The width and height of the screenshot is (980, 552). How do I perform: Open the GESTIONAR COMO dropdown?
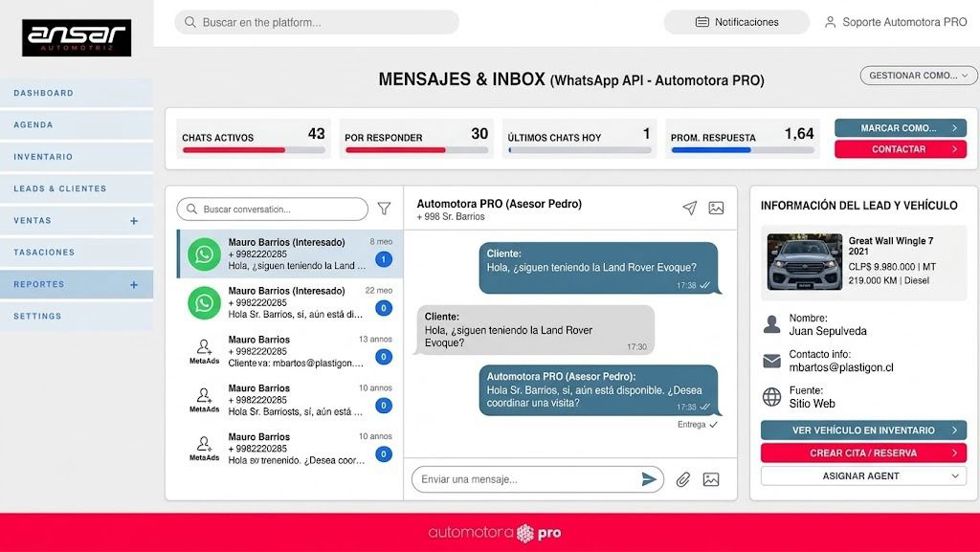click(918, 75)
